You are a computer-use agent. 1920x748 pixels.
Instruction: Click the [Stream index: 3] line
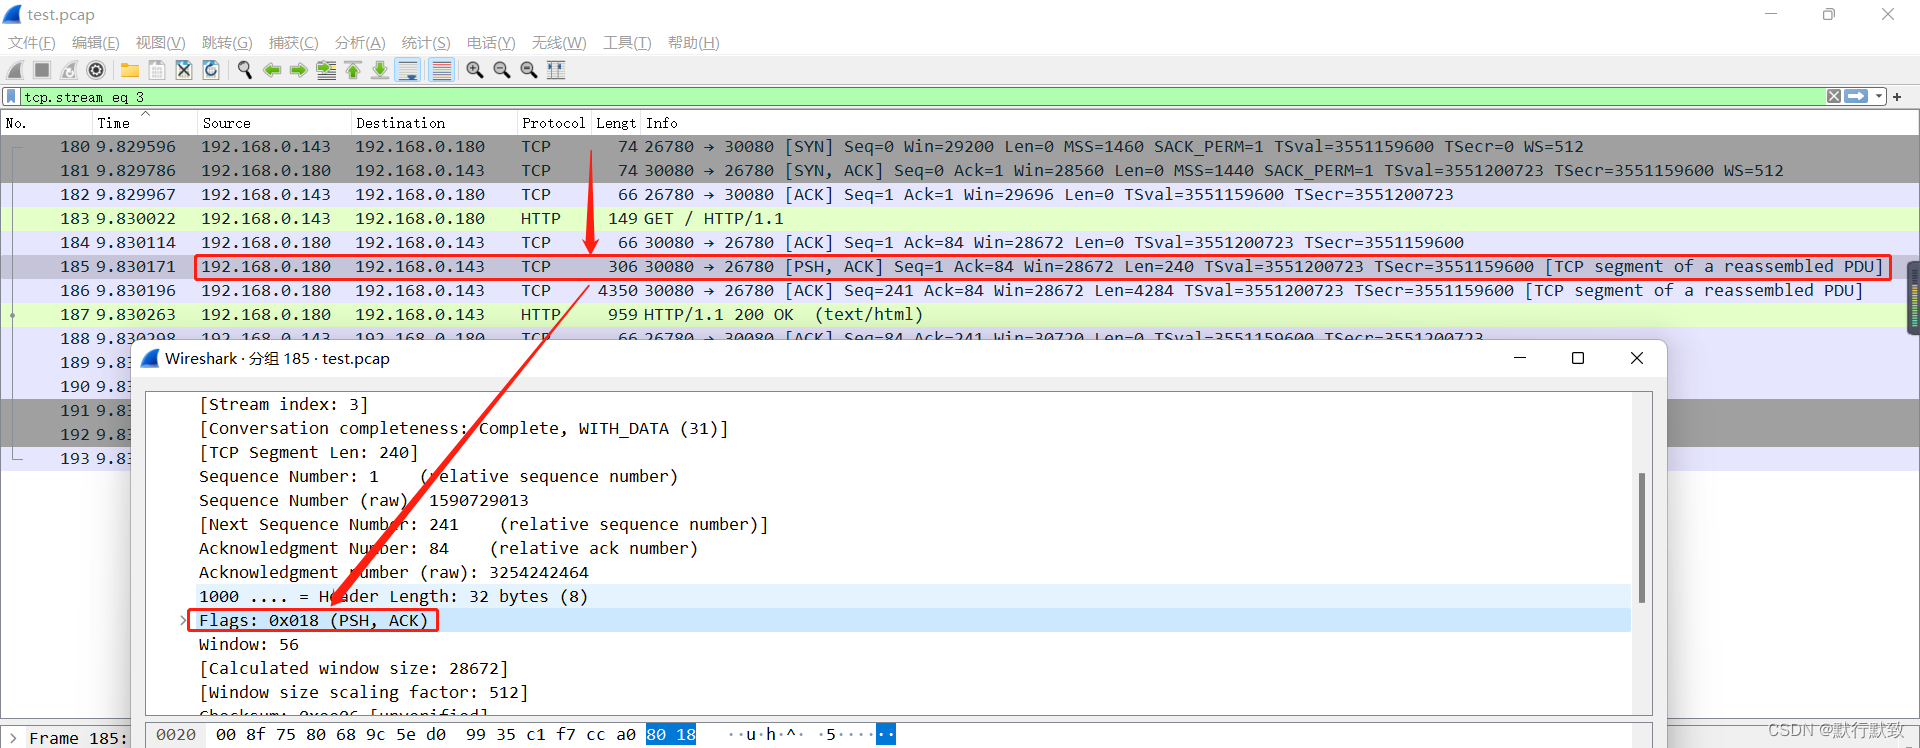(284, 405)
